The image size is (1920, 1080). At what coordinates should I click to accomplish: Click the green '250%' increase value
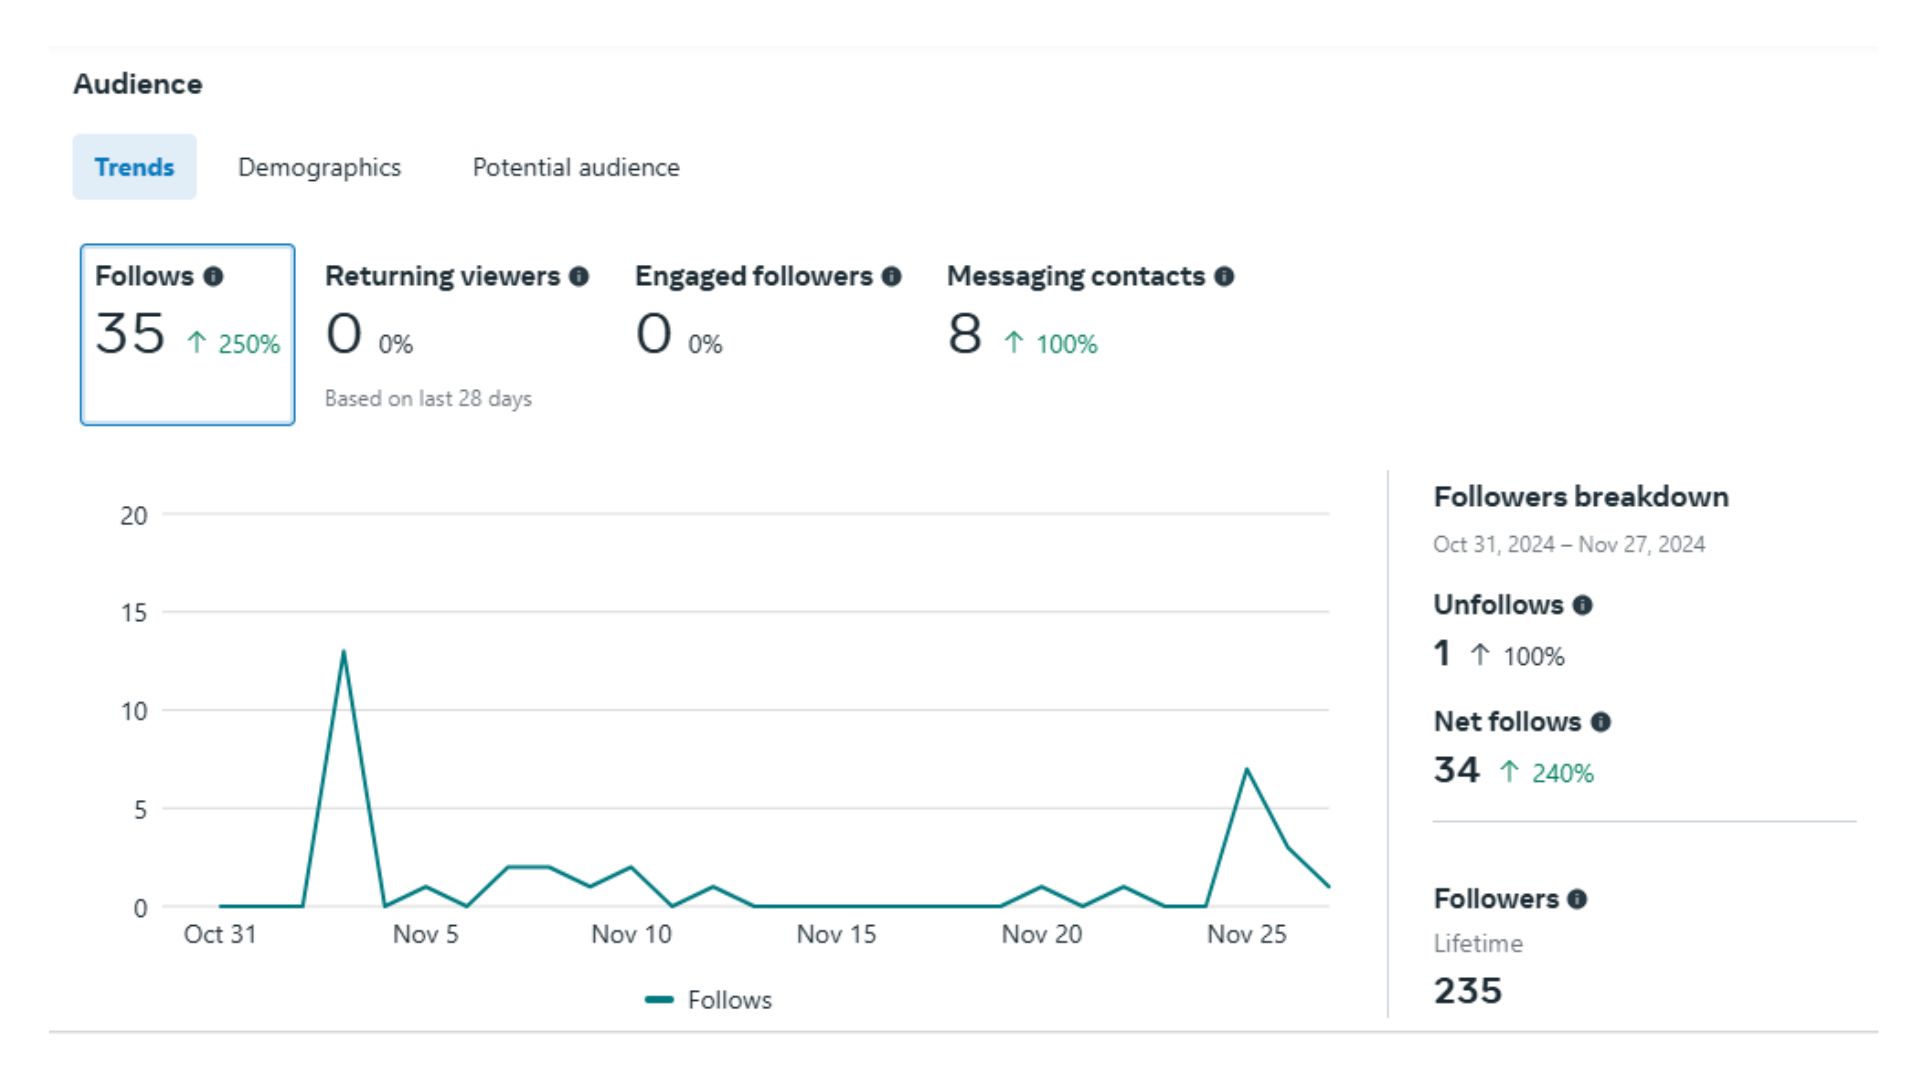coord(249,344)
